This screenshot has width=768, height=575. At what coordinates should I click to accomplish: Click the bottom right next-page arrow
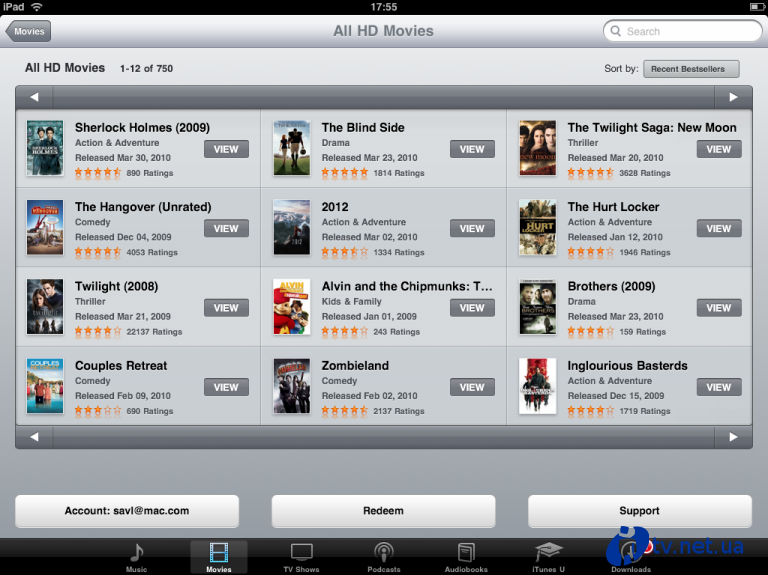(733, 437)
